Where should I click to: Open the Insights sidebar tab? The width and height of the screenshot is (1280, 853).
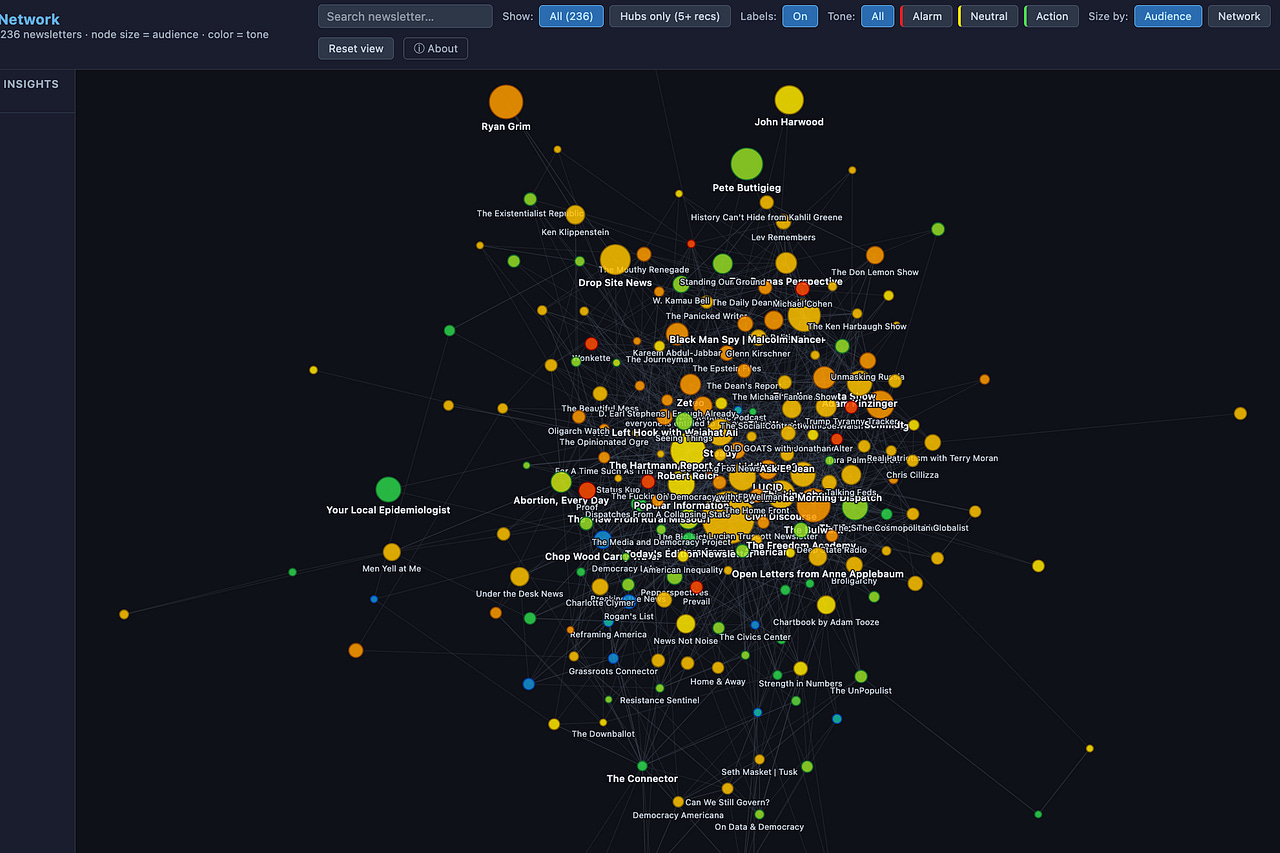[x=31, y=84]
